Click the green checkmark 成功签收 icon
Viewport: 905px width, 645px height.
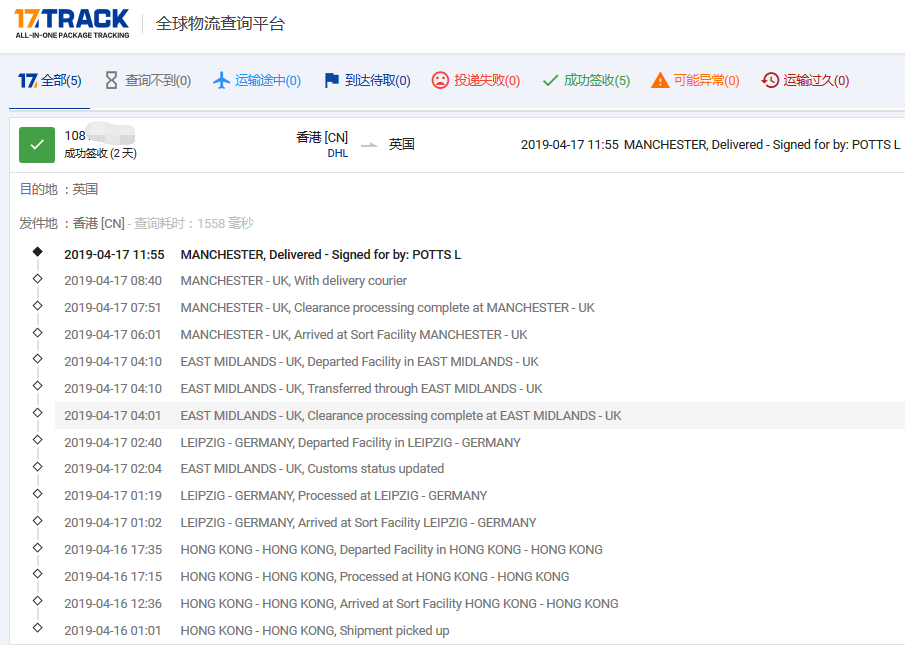pos(550,81)
